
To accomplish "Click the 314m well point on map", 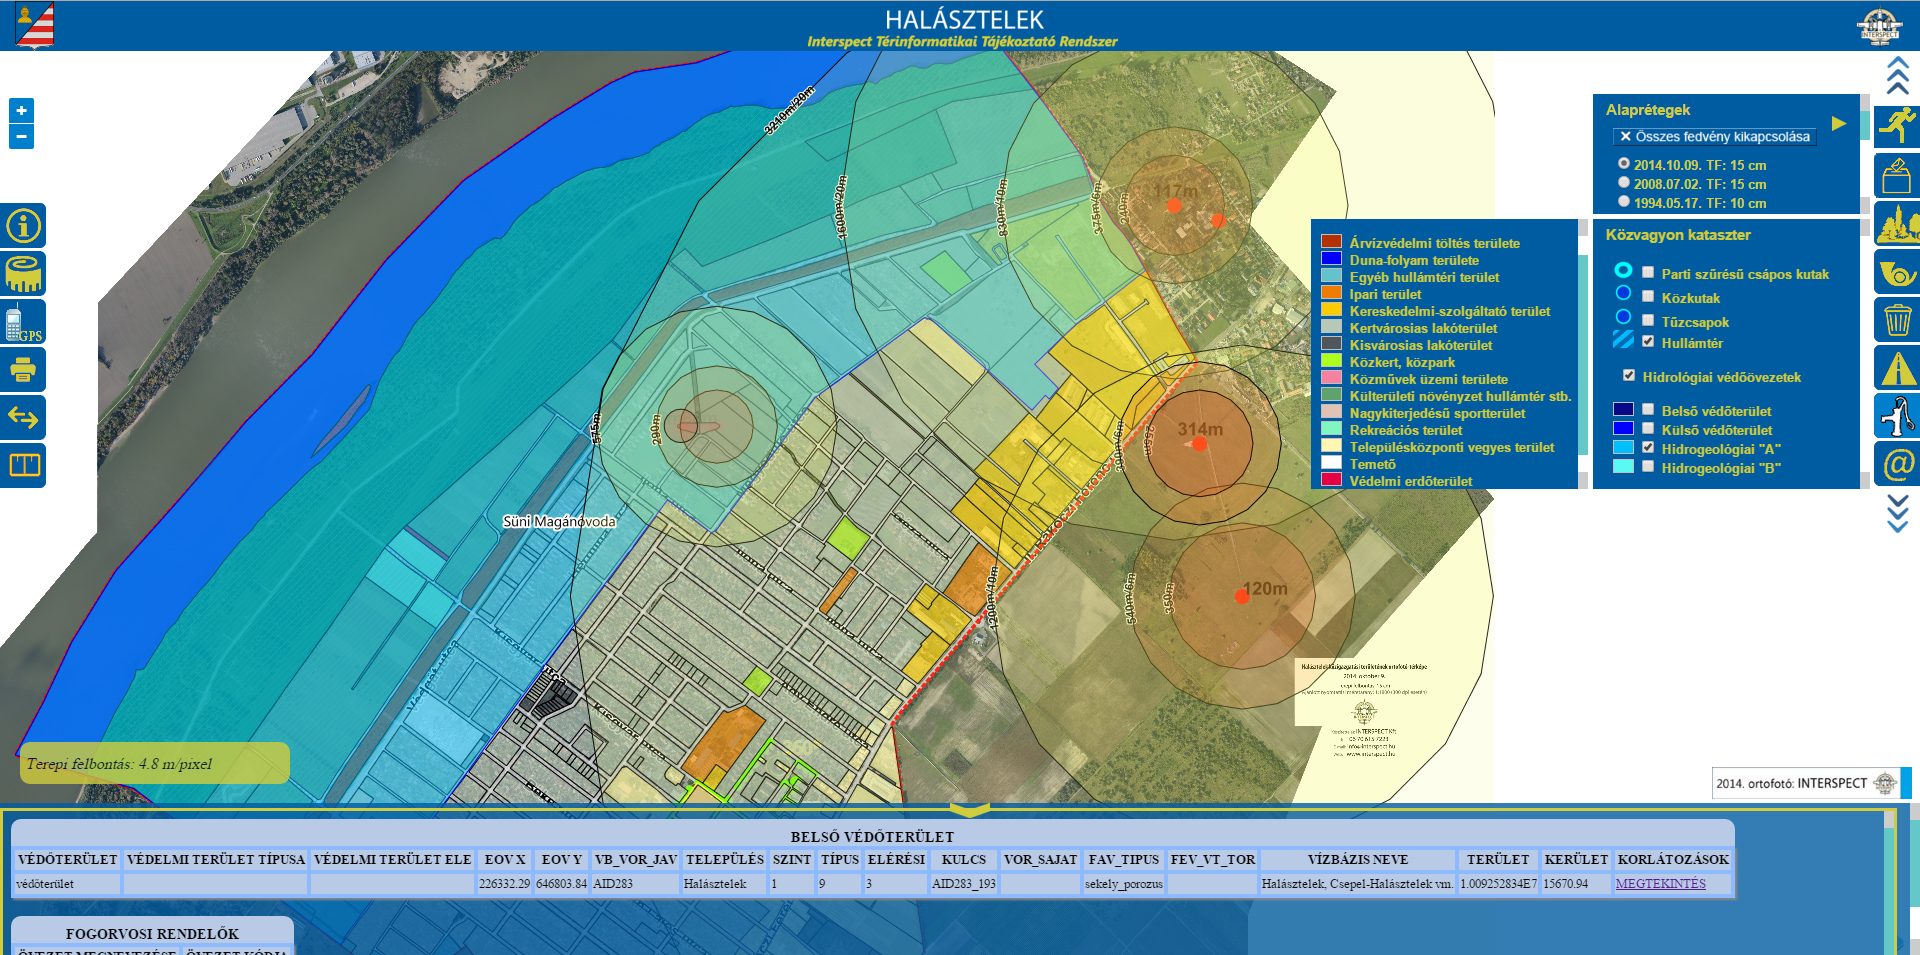I will (1199, 445).
